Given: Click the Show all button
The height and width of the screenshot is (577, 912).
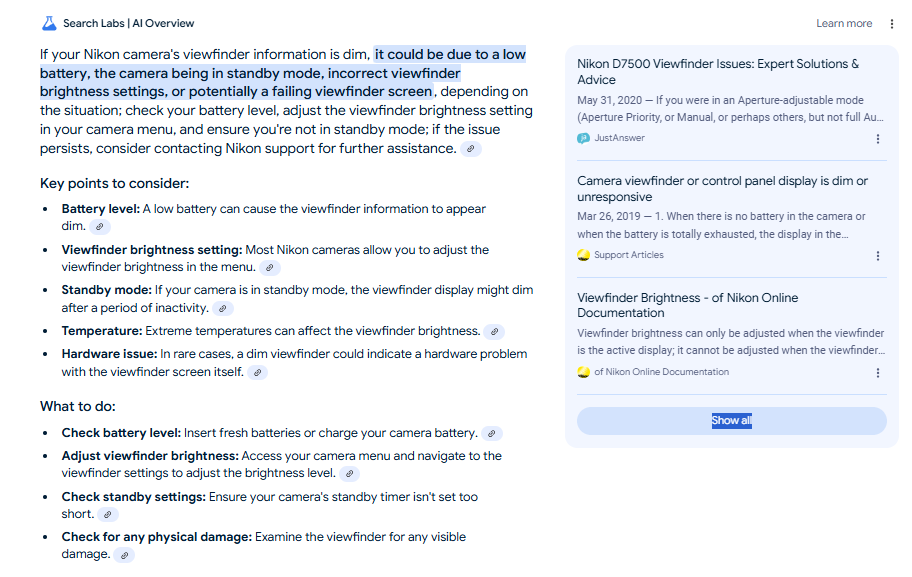Looking at the screenshot, I should pos(732,421).
